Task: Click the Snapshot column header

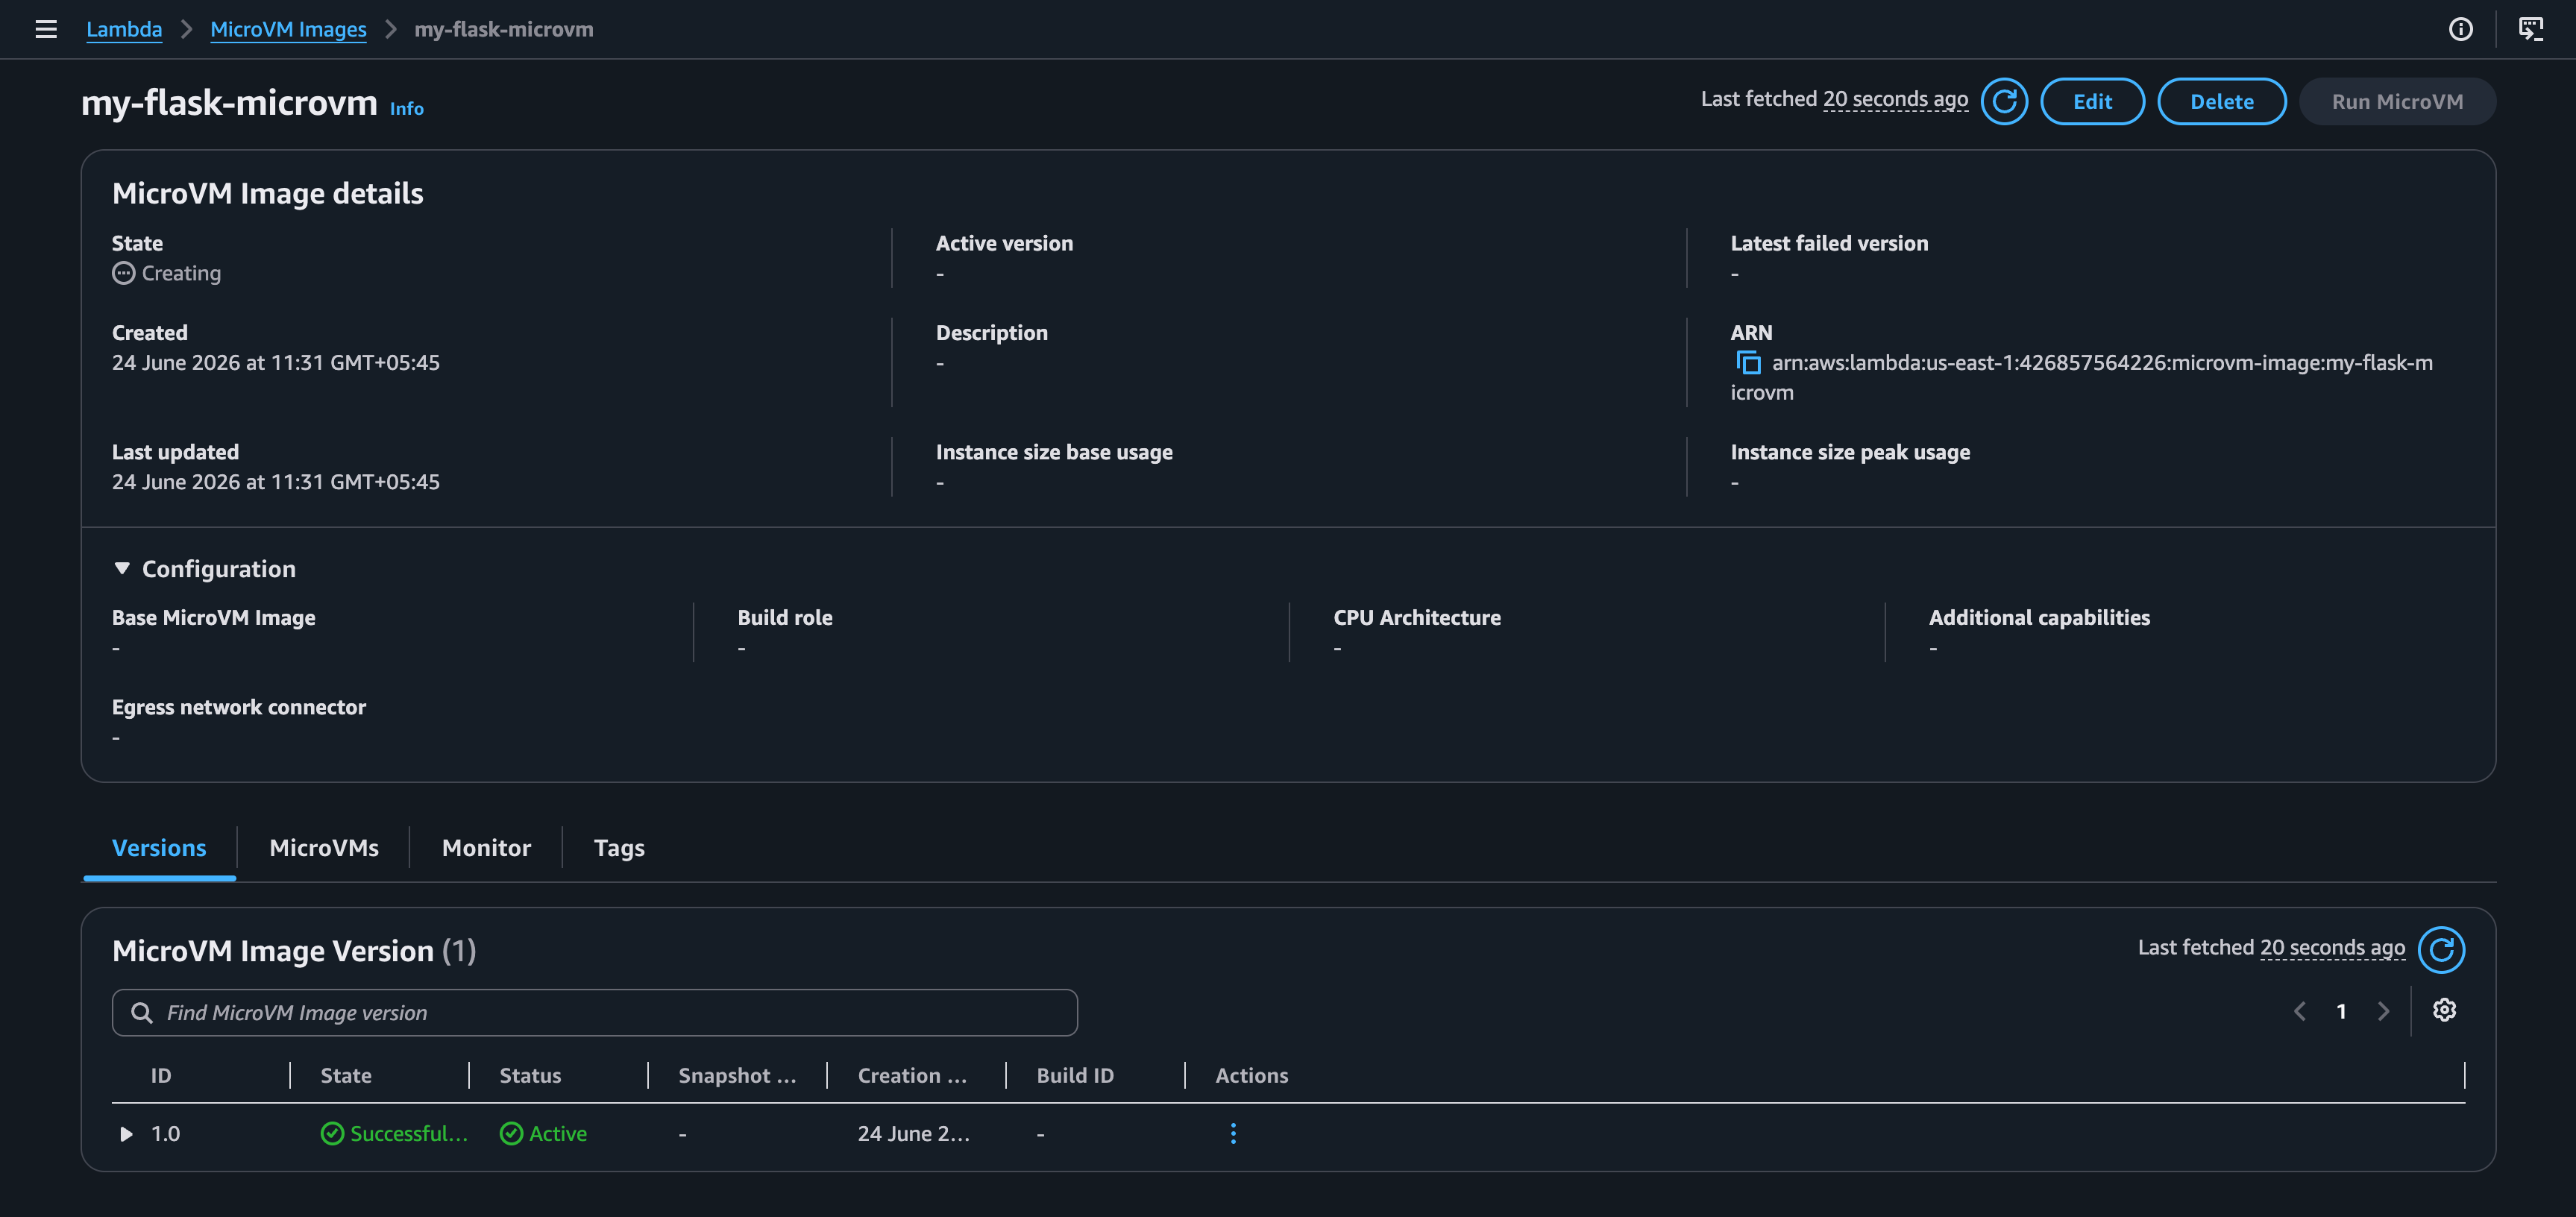Action: click(737, 1075)
